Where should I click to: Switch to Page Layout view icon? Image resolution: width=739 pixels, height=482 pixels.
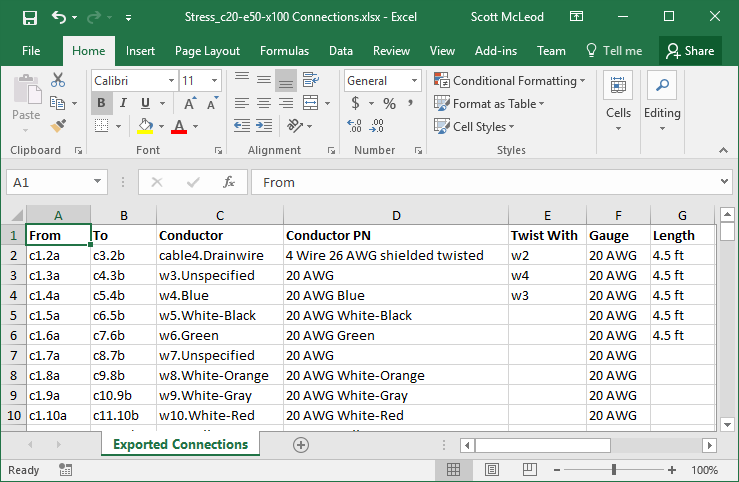[x=492, y=469]
